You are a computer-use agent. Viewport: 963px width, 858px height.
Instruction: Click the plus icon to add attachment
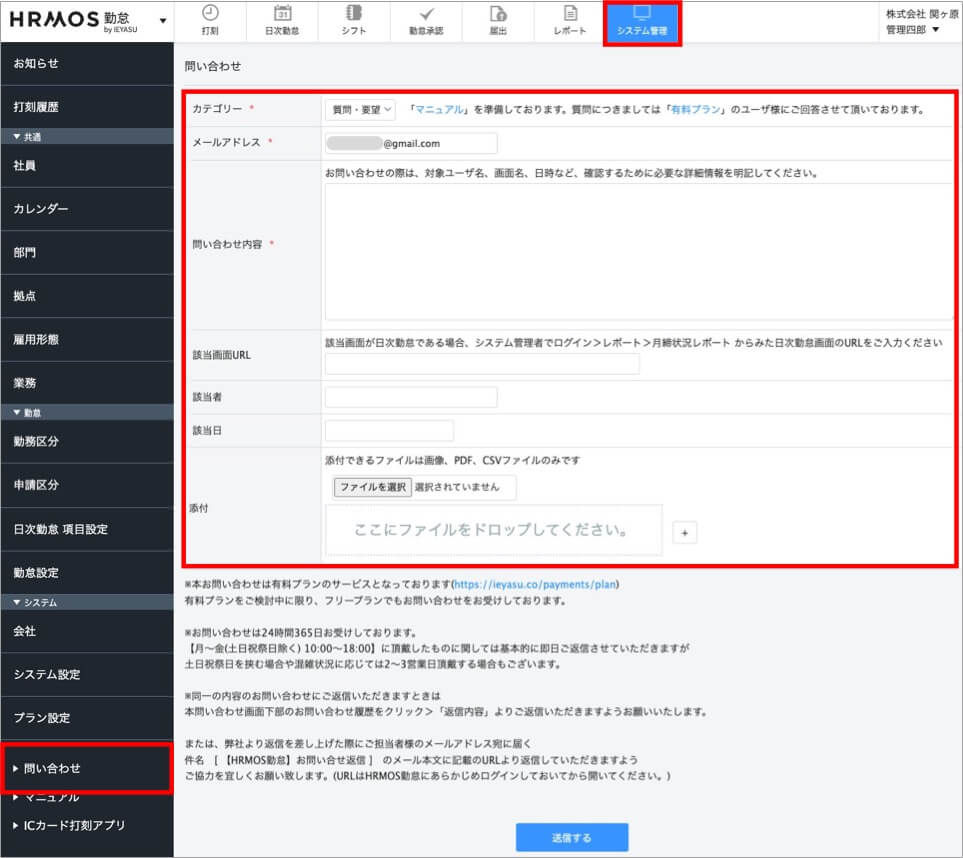[x=685, y=533]
